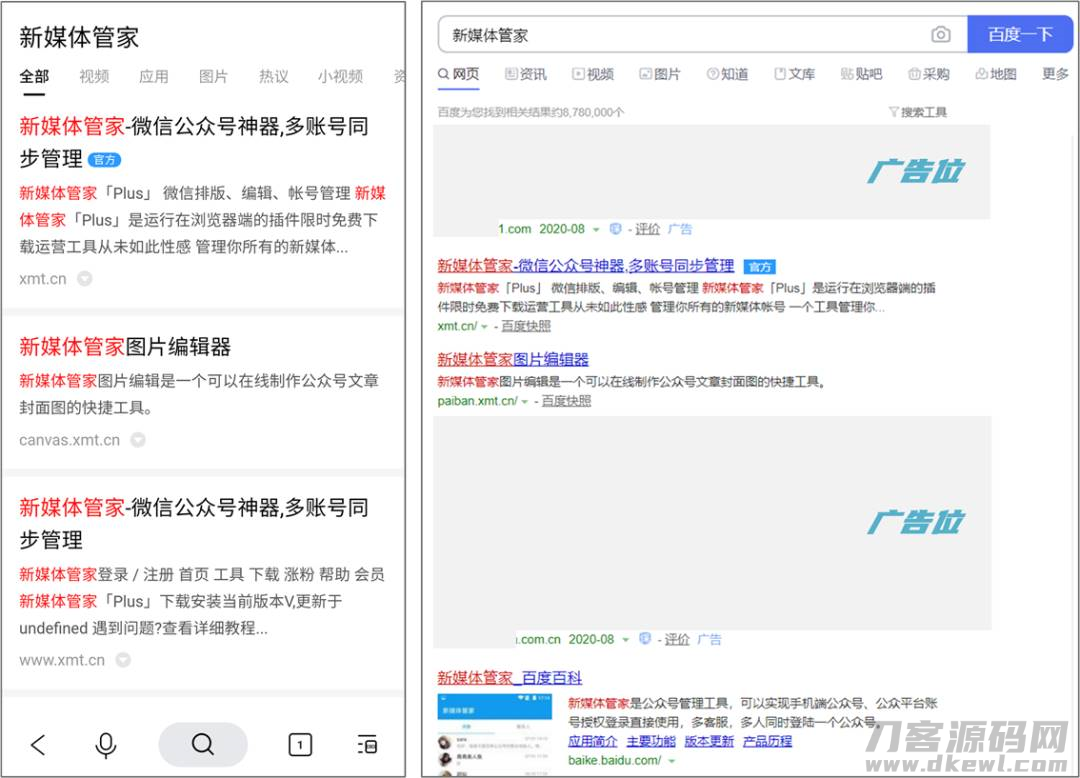1080x778 pixels.
Task: Click xmt.cn URL text in mobile result
Action: pos(43,279)
